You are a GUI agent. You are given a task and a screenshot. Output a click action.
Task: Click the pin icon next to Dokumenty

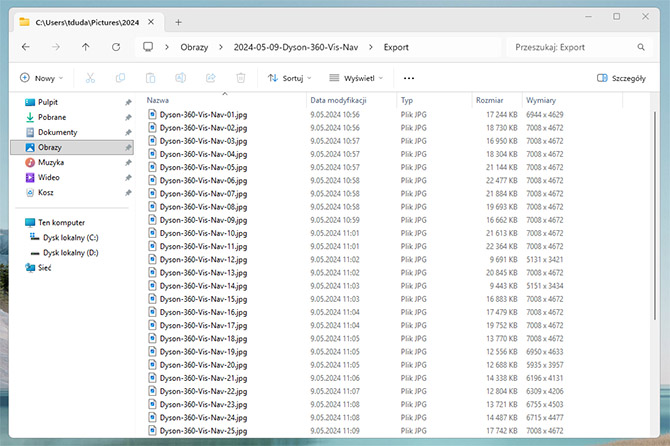tap(128, 132)
